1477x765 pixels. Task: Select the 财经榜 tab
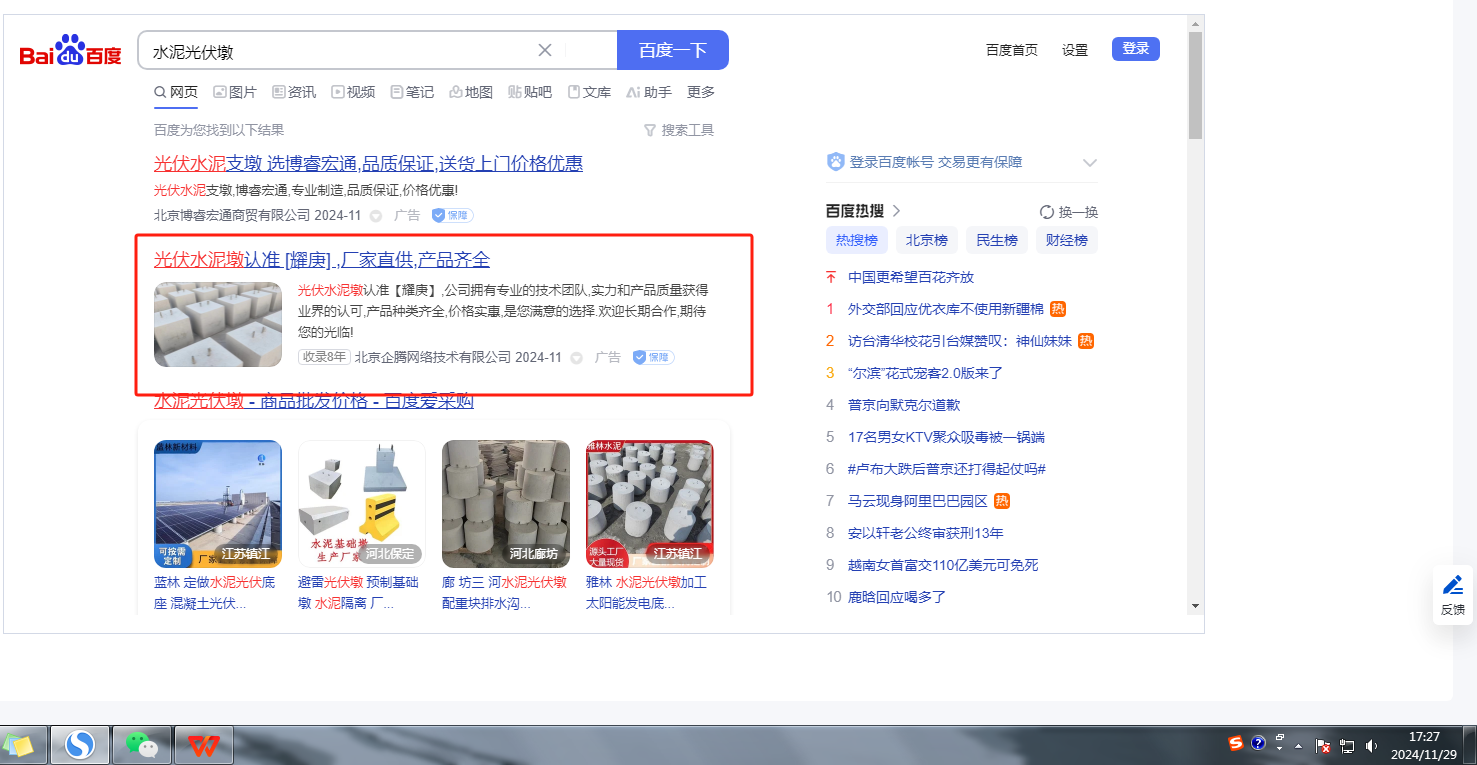click(1067, 240)
